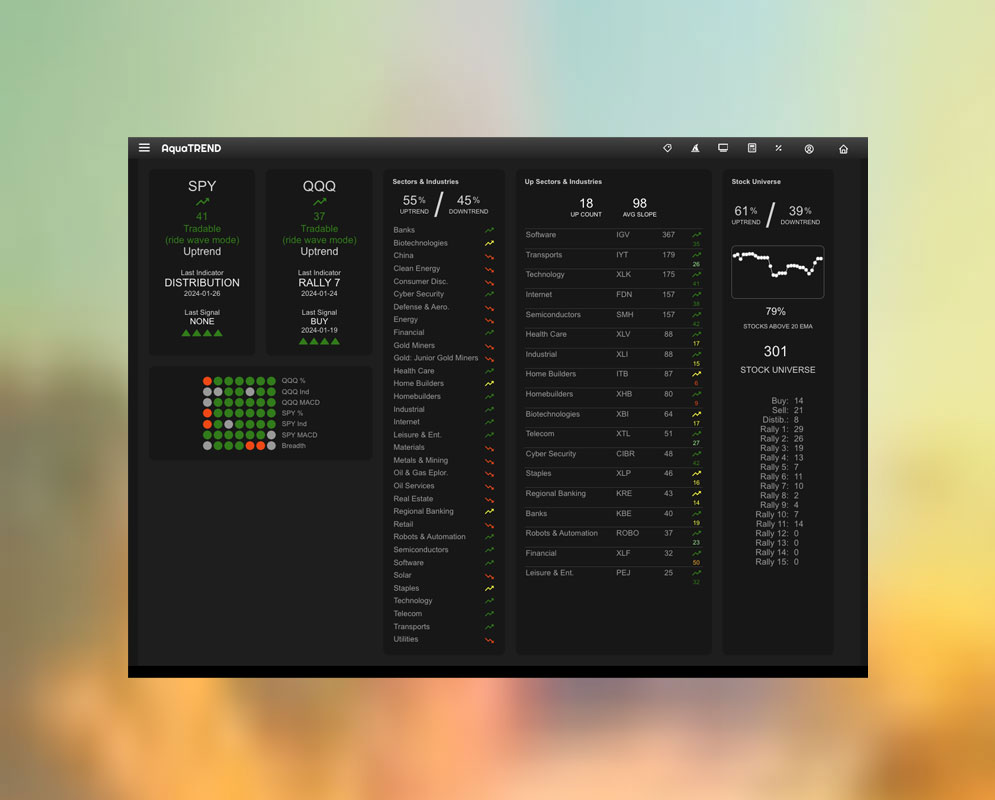Click the SMH ticker in Semiconductors row
This screenshot has height=800, width=995.
[x=624, y=315]
